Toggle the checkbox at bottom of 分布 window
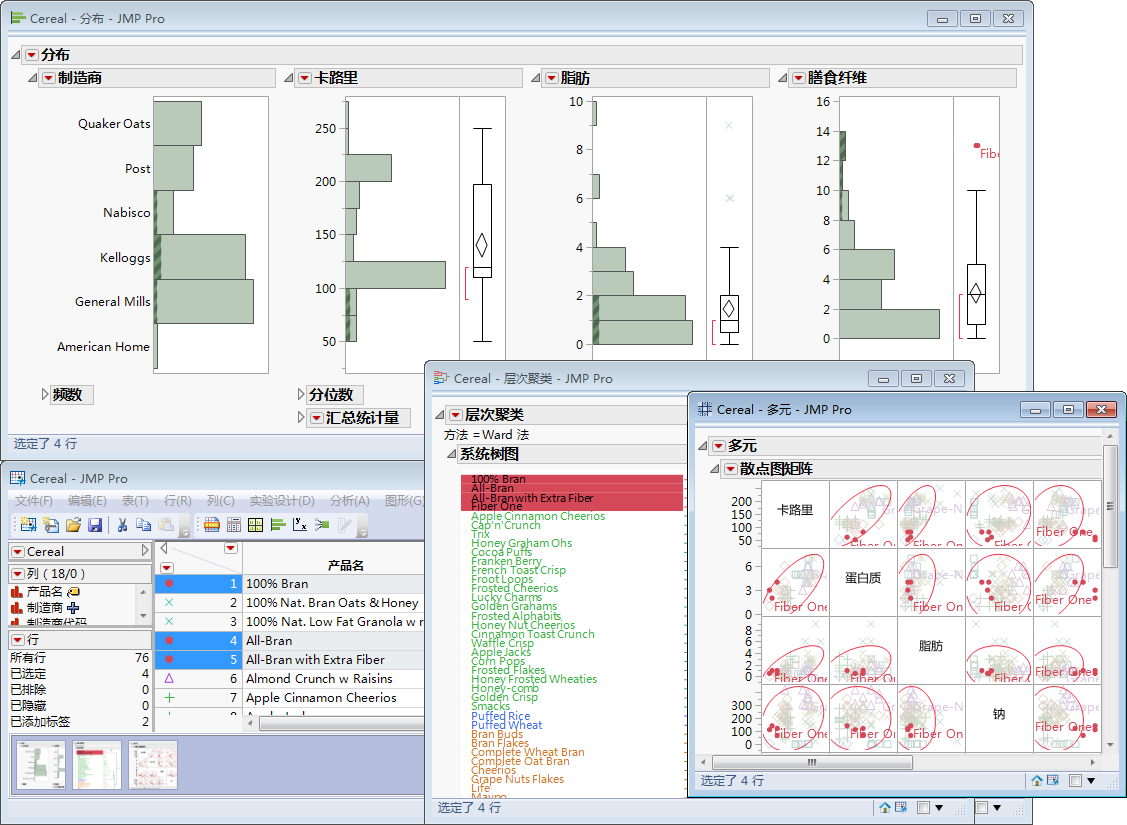 pyautogui.click(x=982, y=808)
